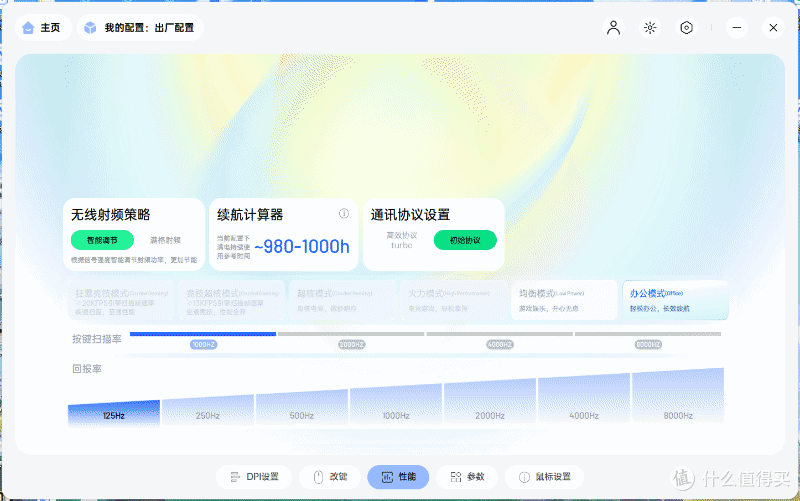Screen dimensions: 800x501
Task: Switch to the 鼠标设置 mouse settings tab
Action: [544, 477]
